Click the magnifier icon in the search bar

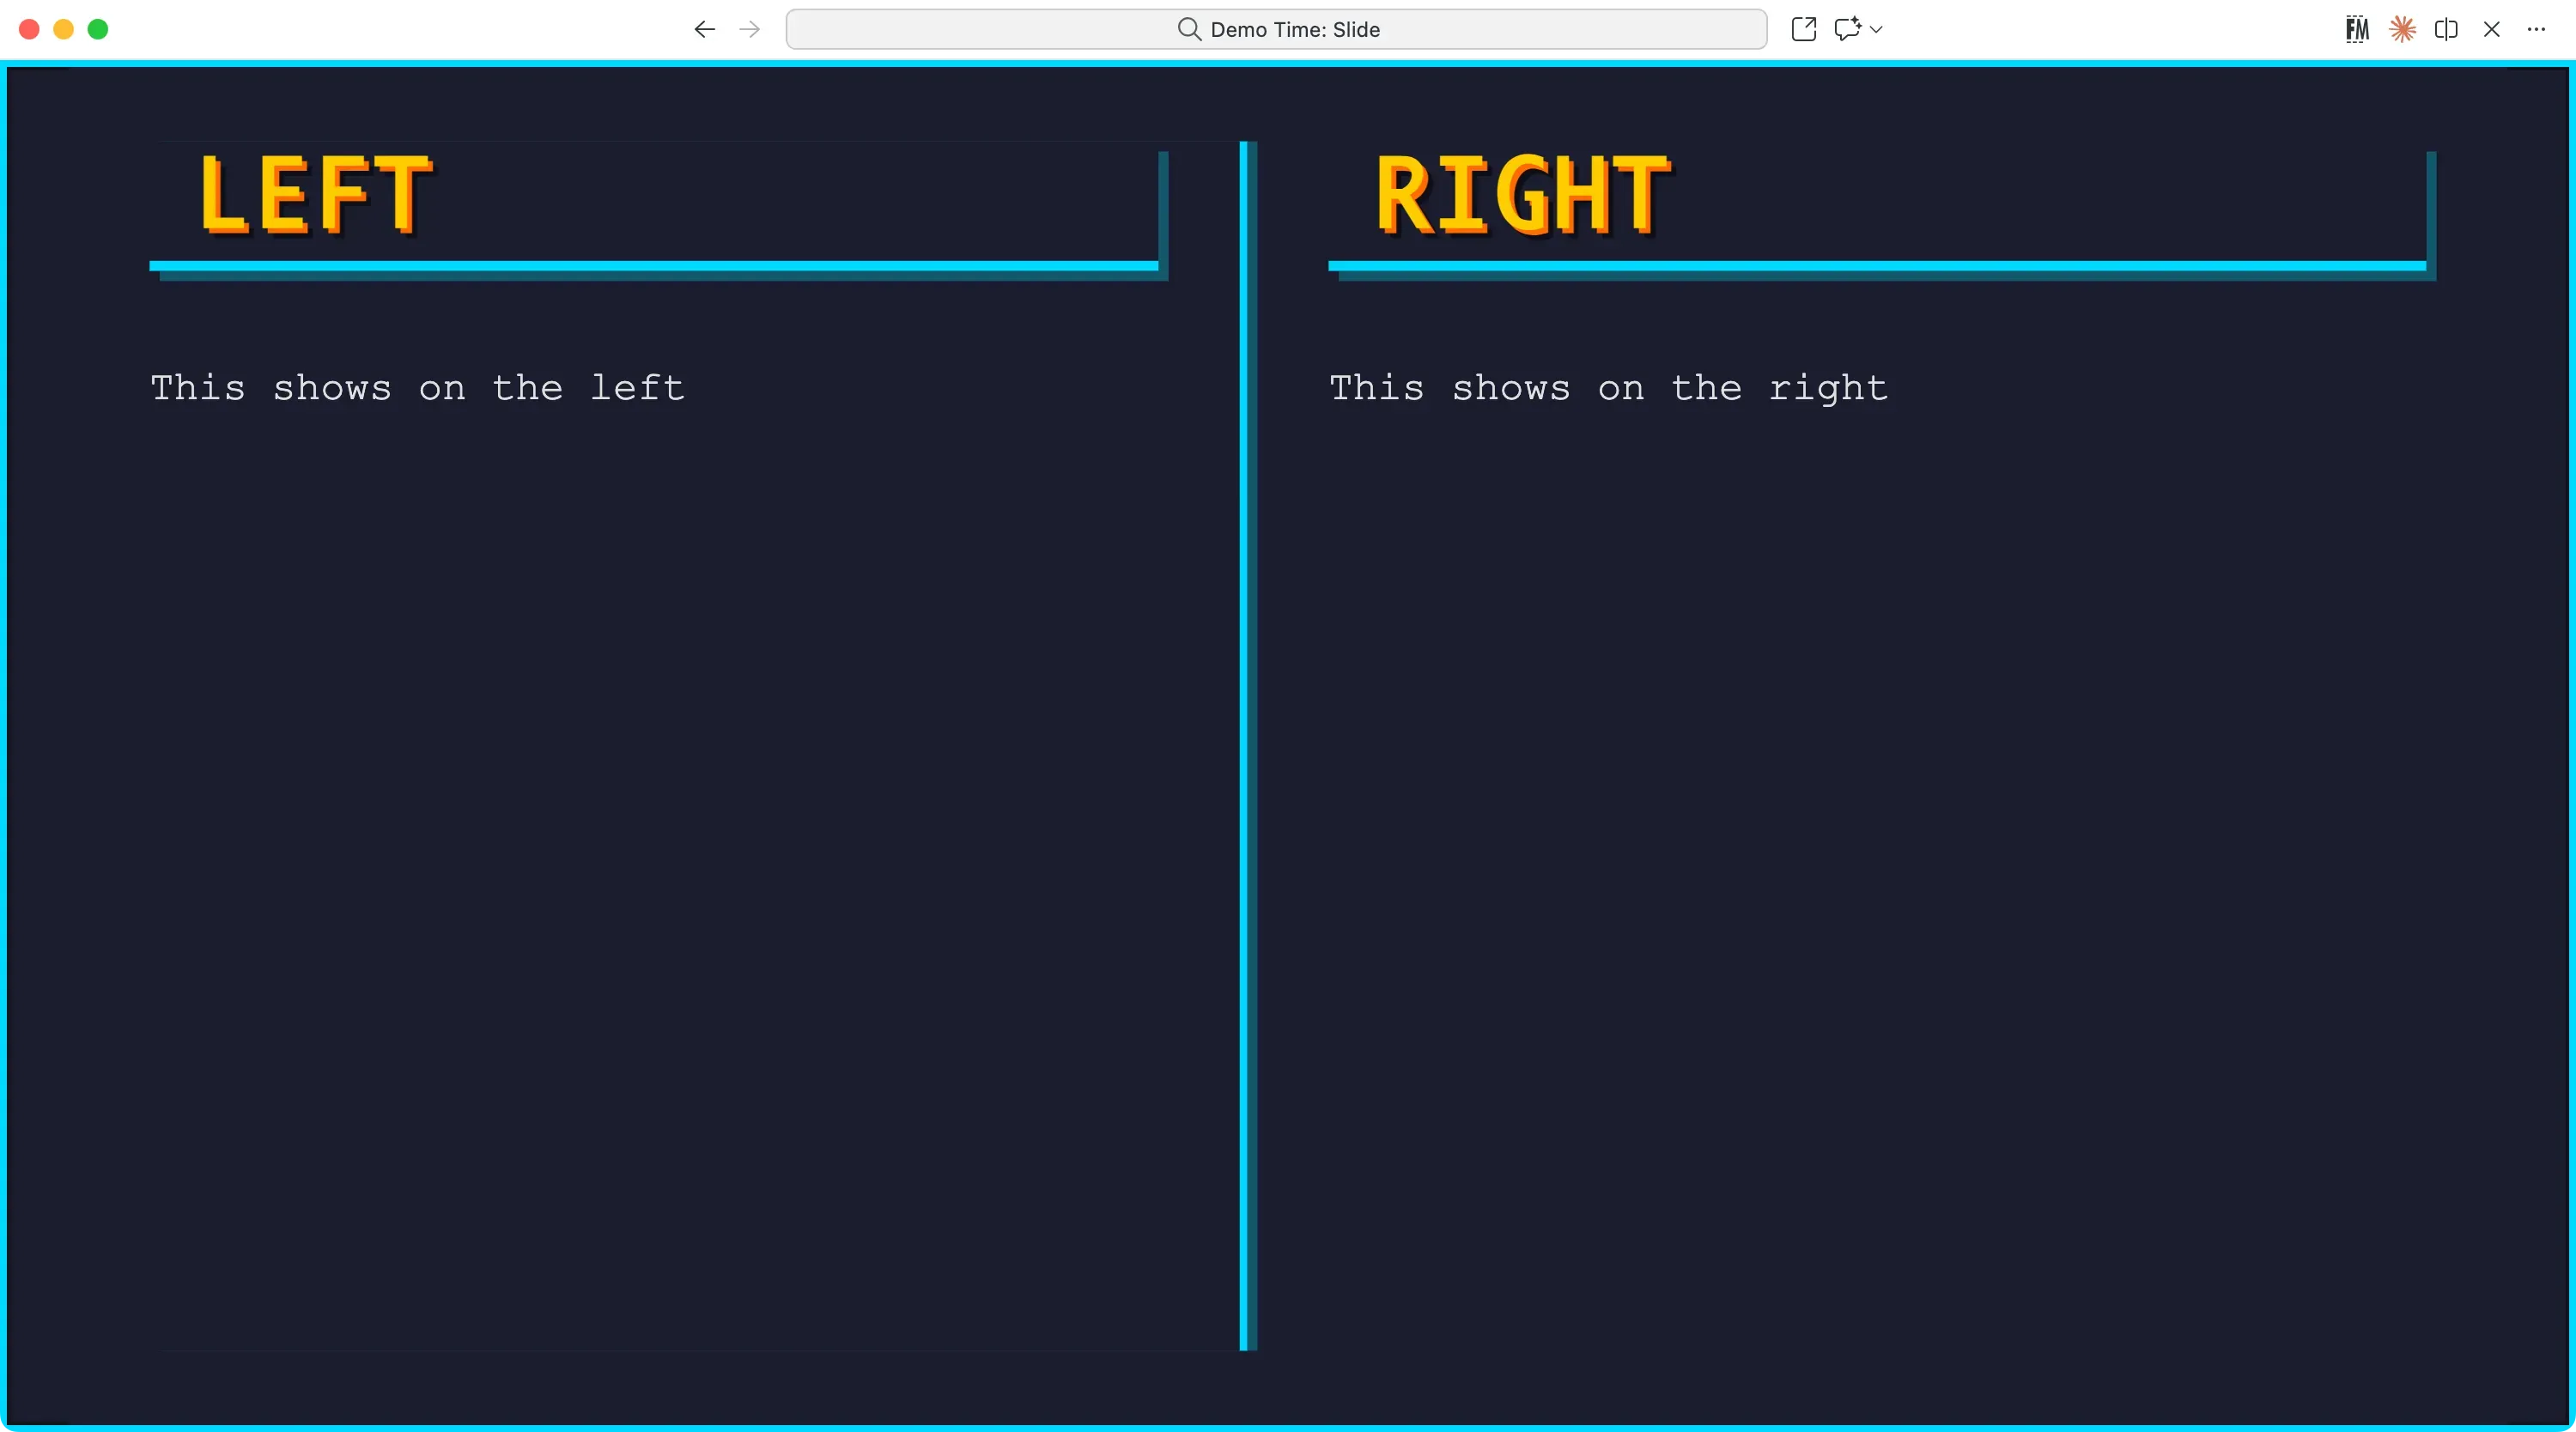coord(1189,30)
